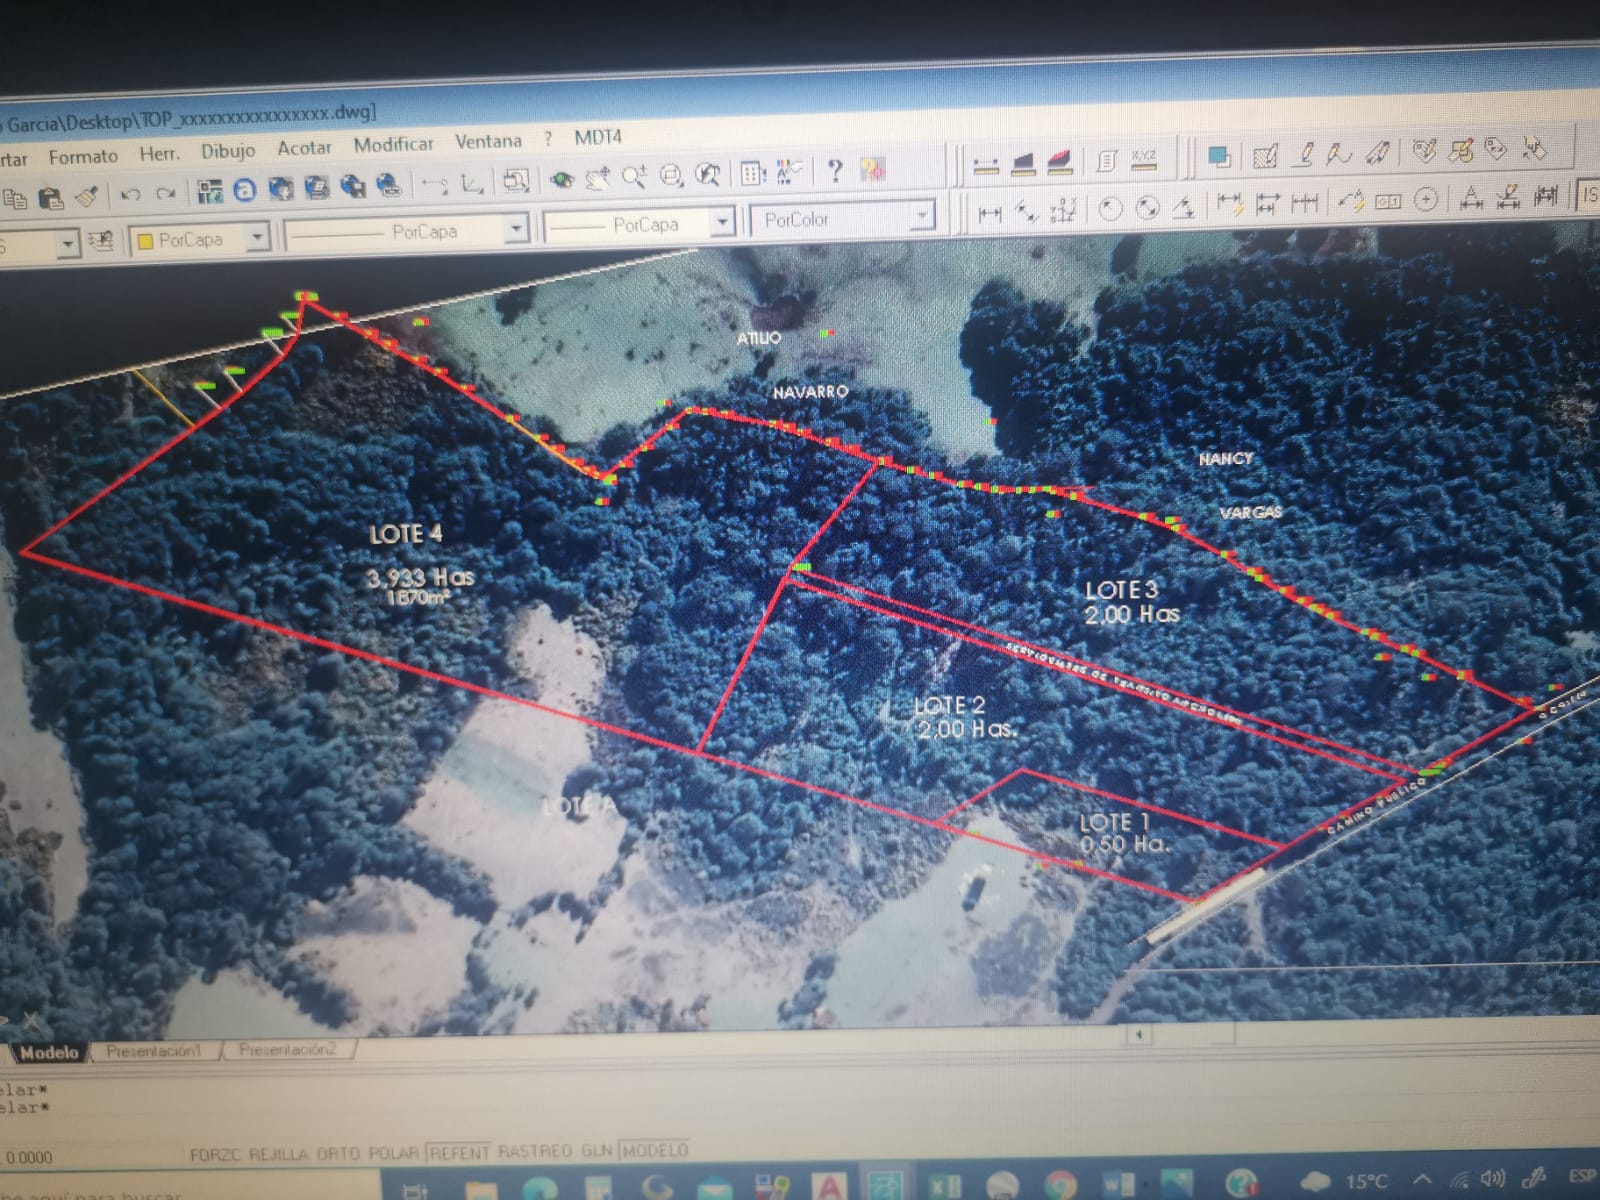Screen dimensions: 1600x1200
Task: Toggle FORZC snap mode in status bar
Action: [x=215, y=1155]
